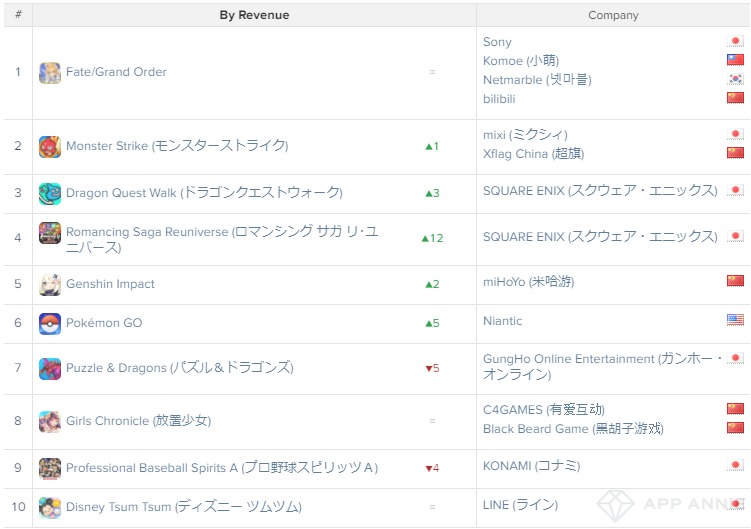Open the Niantic company link

click(502, 321)
